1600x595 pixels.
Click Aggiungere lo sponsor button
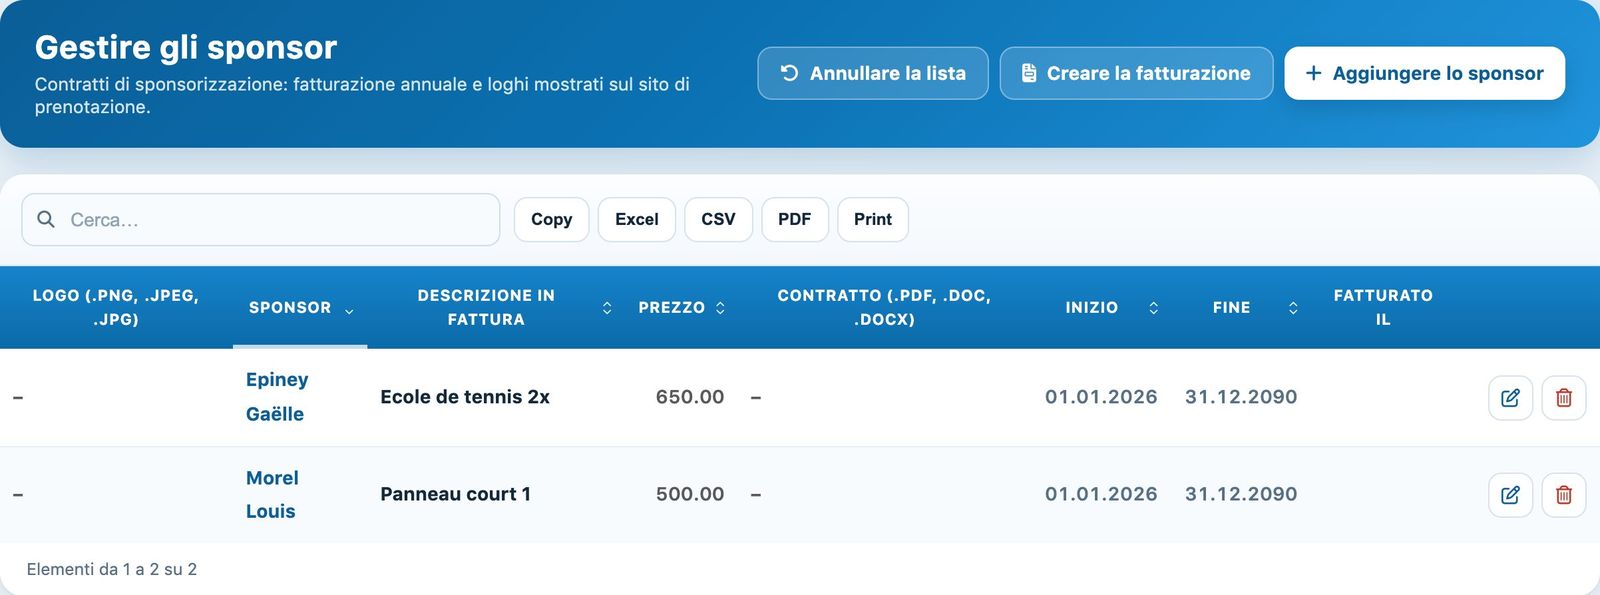(x=1424, y=73)
